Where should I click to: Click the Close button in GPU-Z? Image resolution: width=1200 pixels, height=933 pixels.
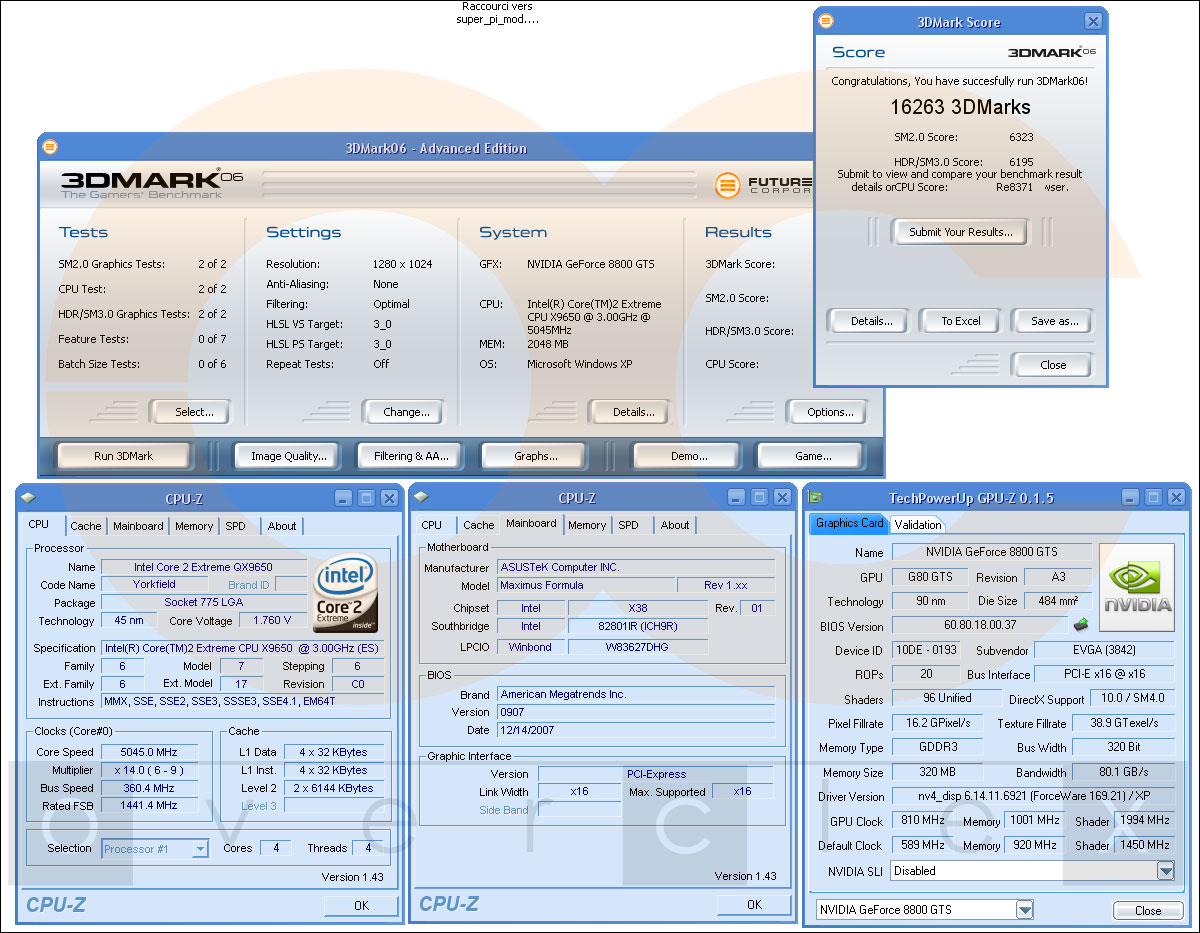(1148, 910)
